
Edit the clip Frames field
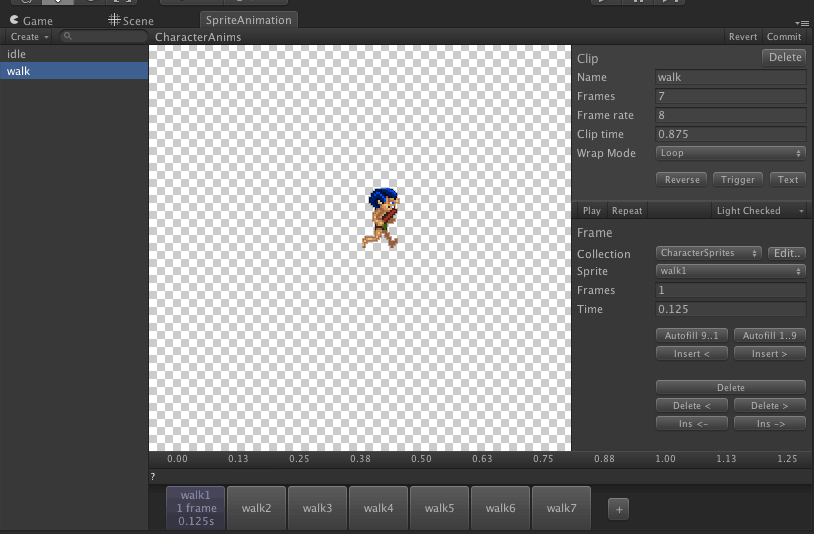pyautogui.click(x=730, y=96)
